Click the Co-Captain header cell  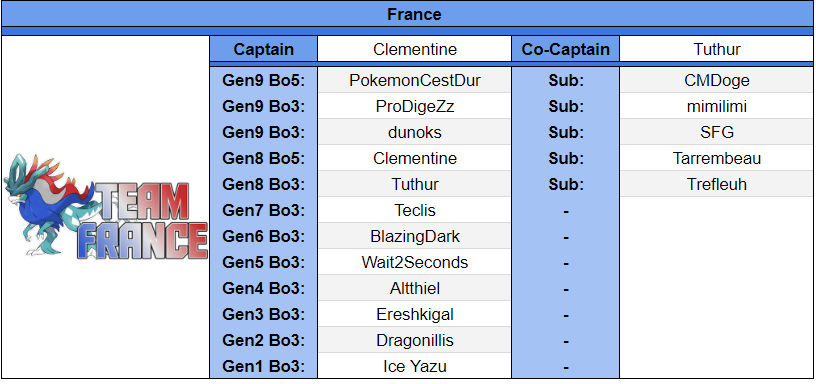click(566, 49)
